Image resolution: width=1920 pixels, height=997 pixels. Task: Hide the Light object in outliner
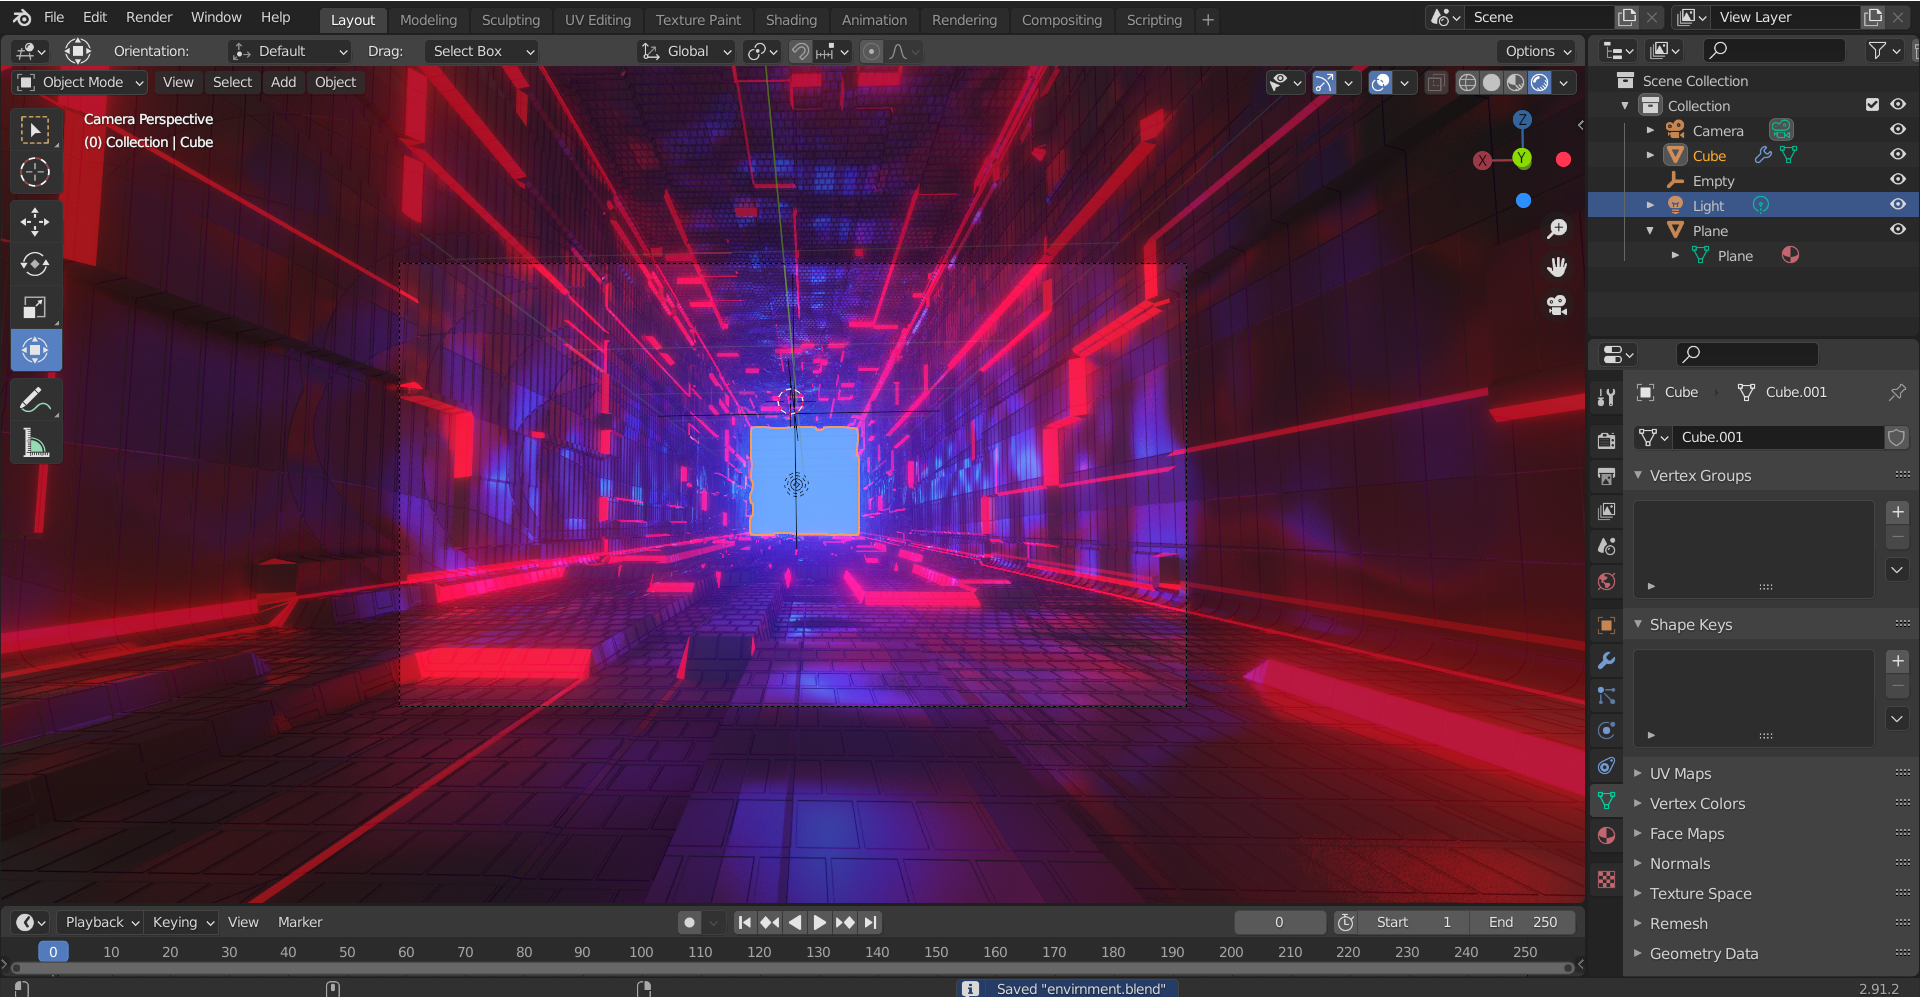(1897, 205)
